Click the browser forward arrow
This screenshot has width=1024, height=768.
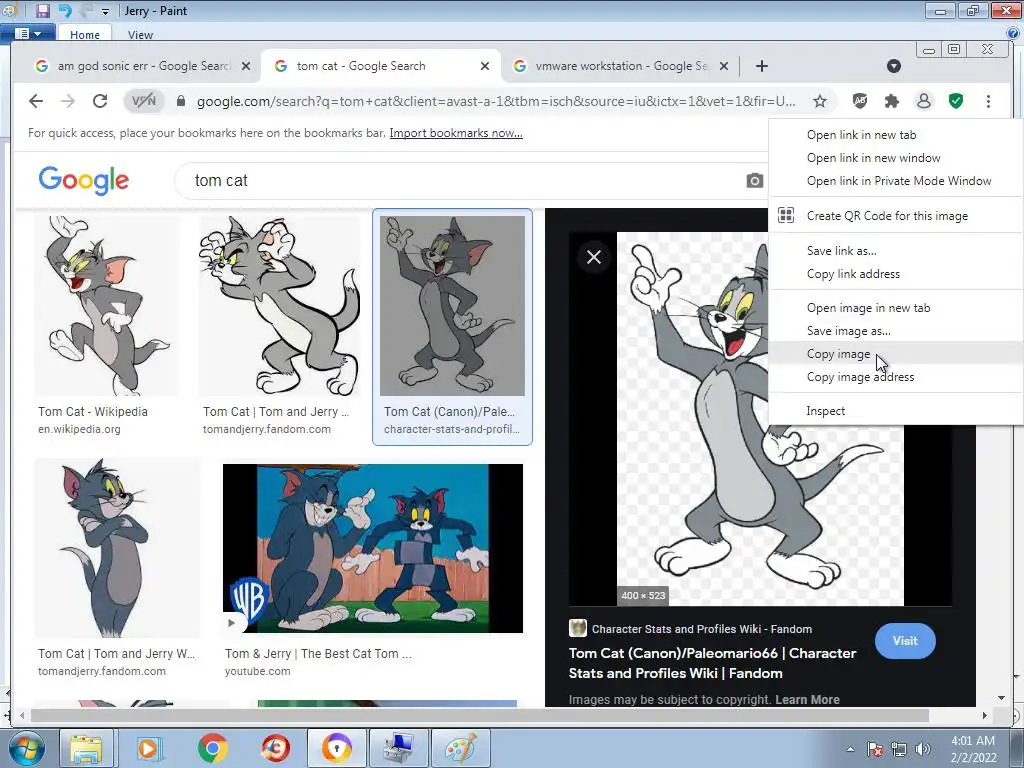[x=68, y=101]
